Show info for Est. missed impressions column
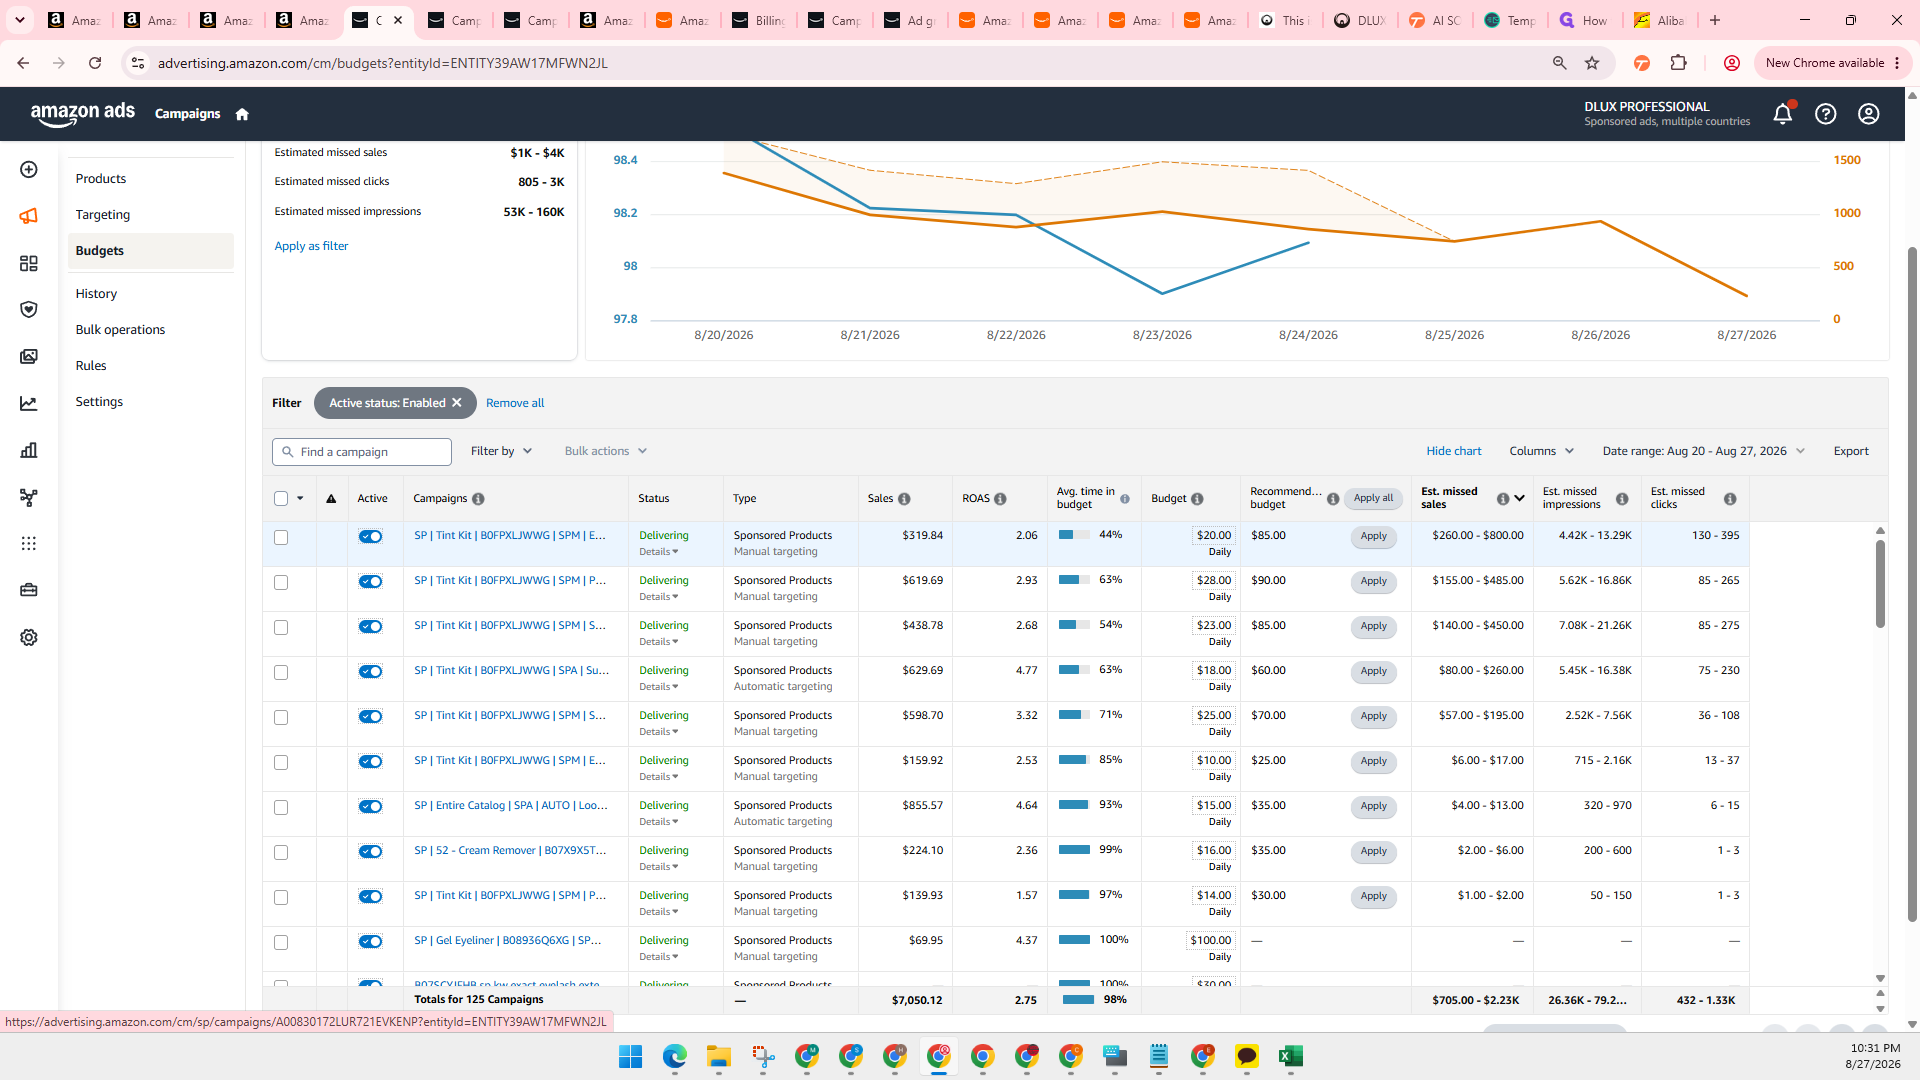The width and height of the screenshot is (1920, 1080). [1622, 499]
